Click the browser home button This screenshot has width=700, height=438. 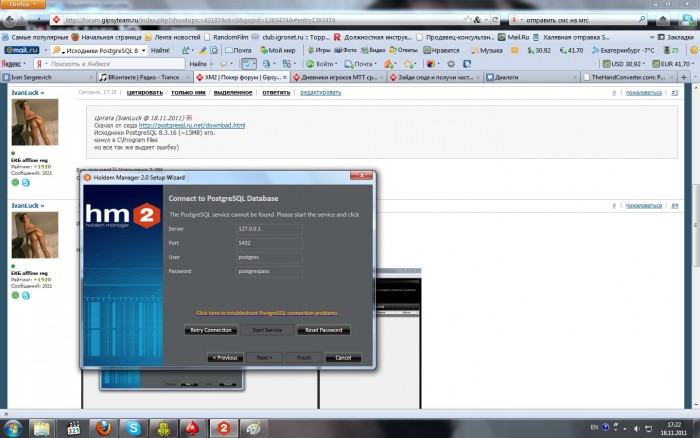[x=663, y=20]
